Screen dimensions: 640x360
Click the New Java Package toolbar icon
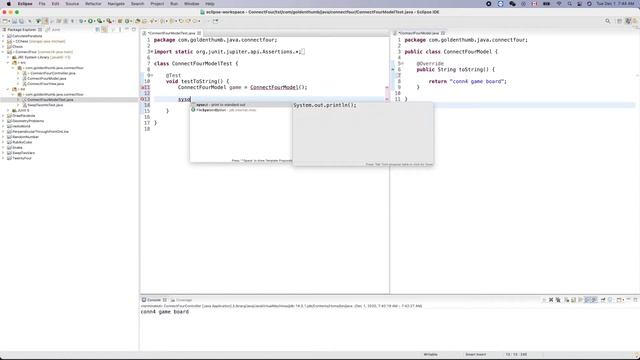(x=120, y=21)
